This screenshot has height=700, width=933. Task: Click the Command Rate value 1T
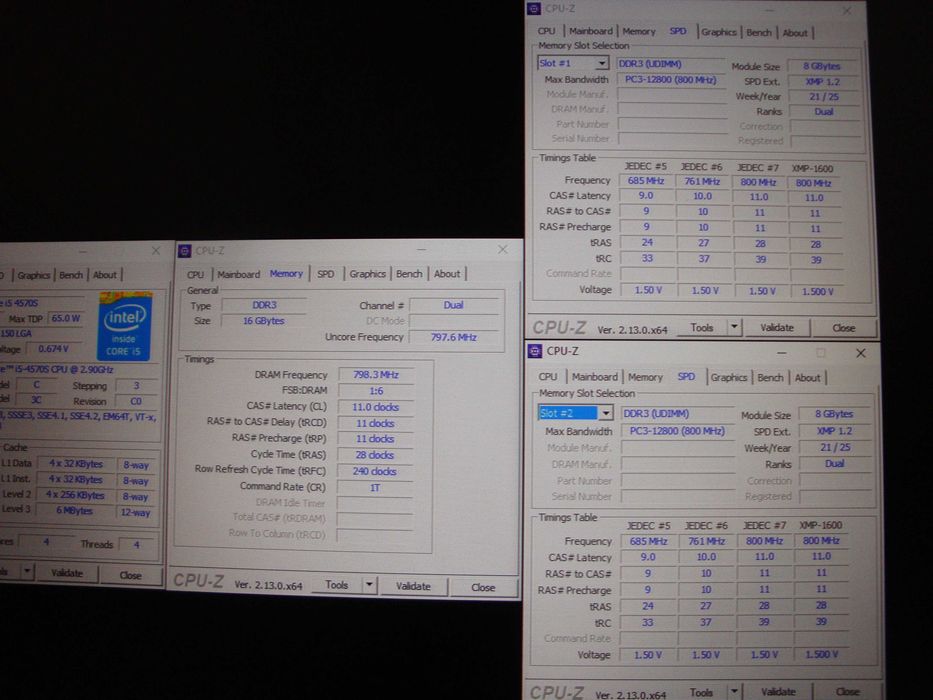(x=375, y=488)
